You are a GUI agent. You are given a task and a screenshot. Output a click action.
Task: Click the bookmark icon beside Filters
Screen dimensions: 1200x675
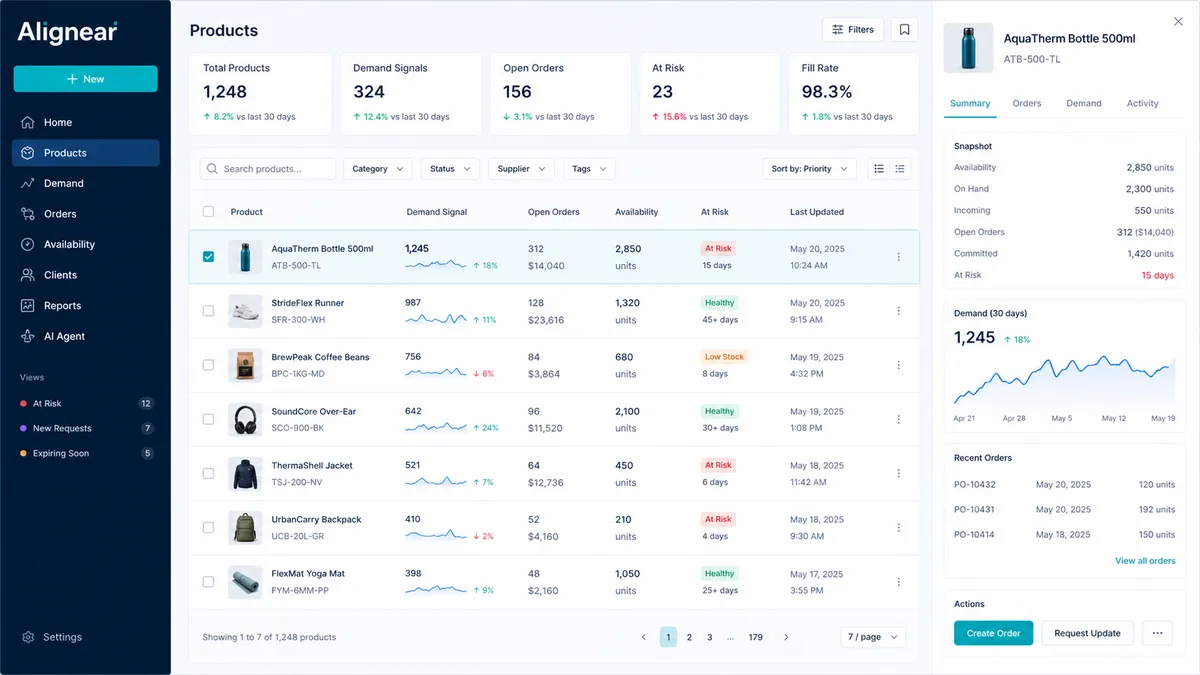pos(904,30)
